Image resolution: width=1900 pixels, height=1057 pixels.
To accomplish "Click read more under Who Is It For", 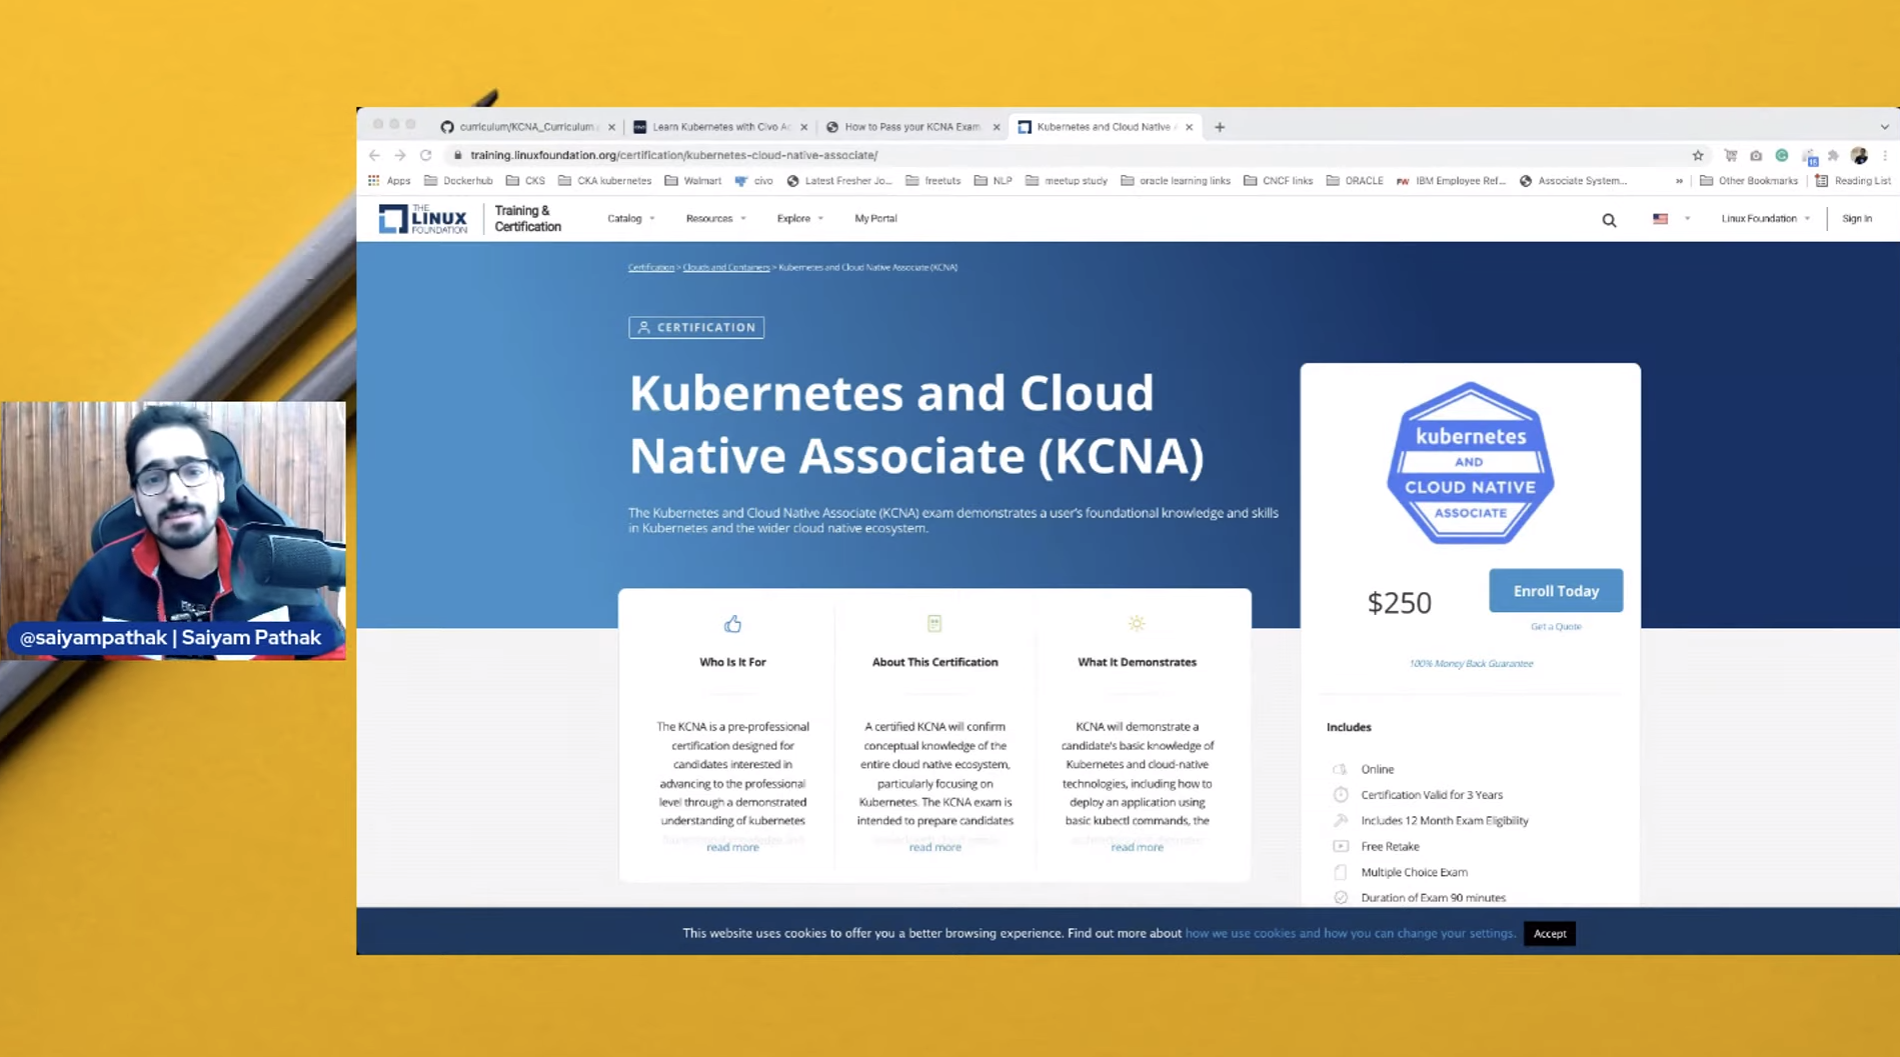I will [x=733, y=847].
